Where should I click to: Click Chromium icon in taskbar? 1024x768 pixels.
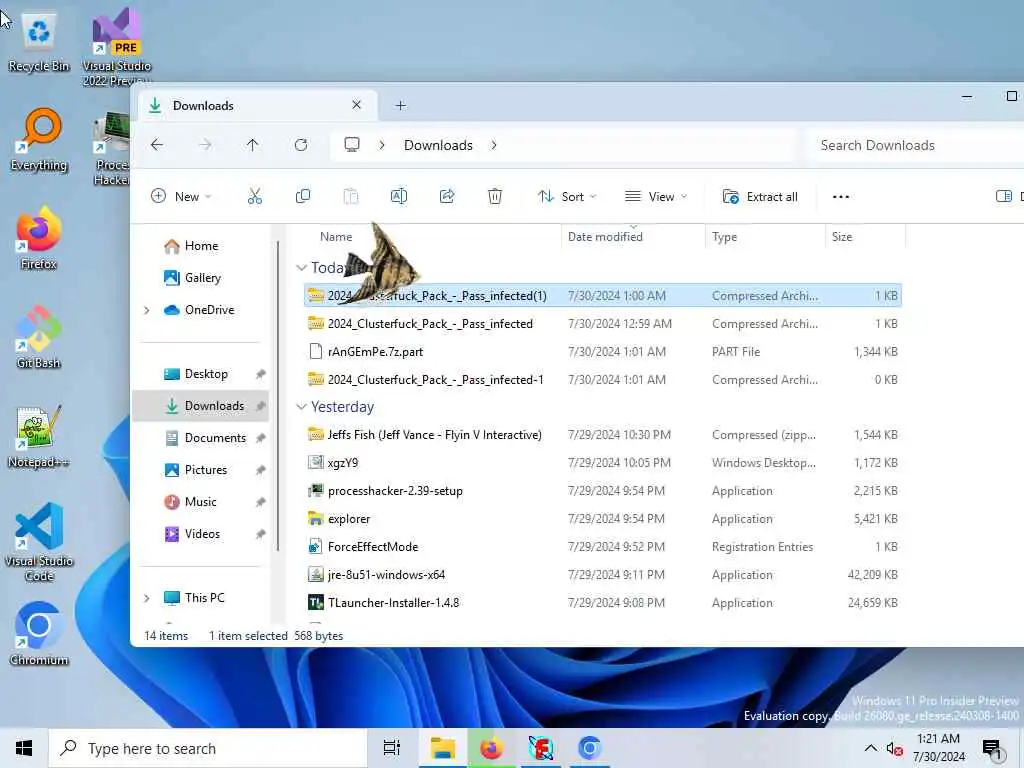pos(589,748)
